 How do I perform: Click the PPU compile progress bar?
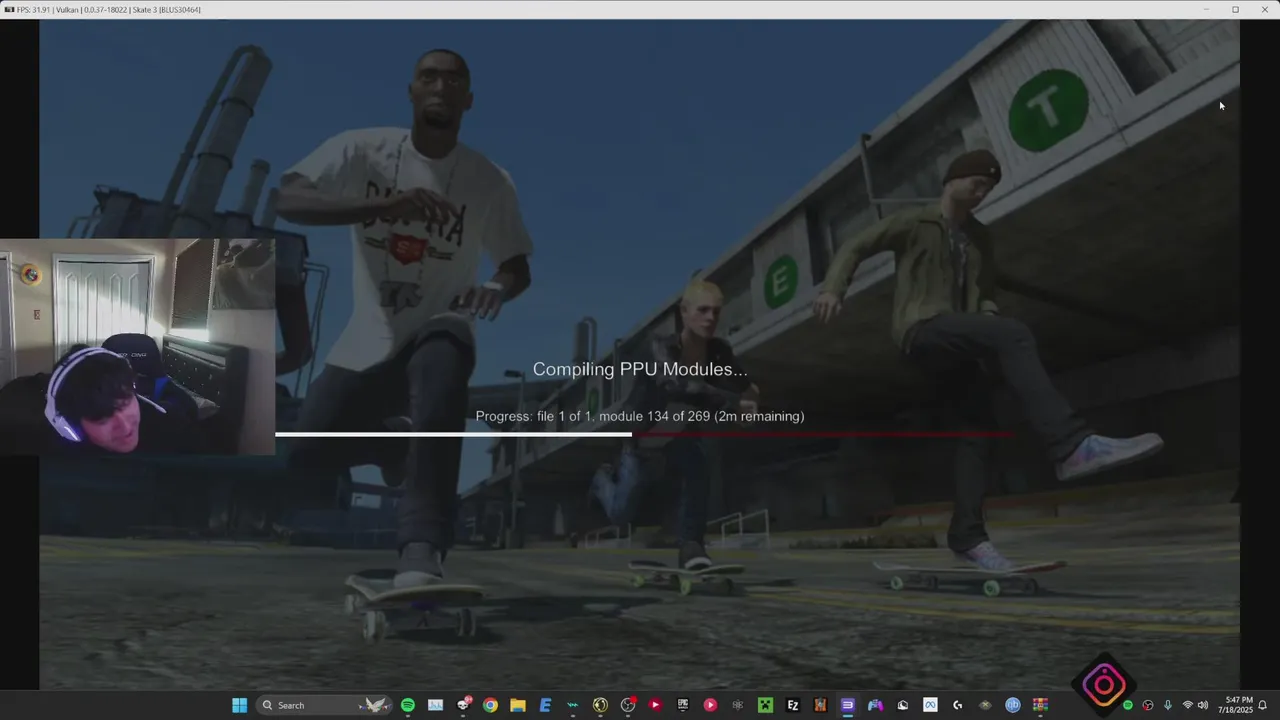coord(645,434)
